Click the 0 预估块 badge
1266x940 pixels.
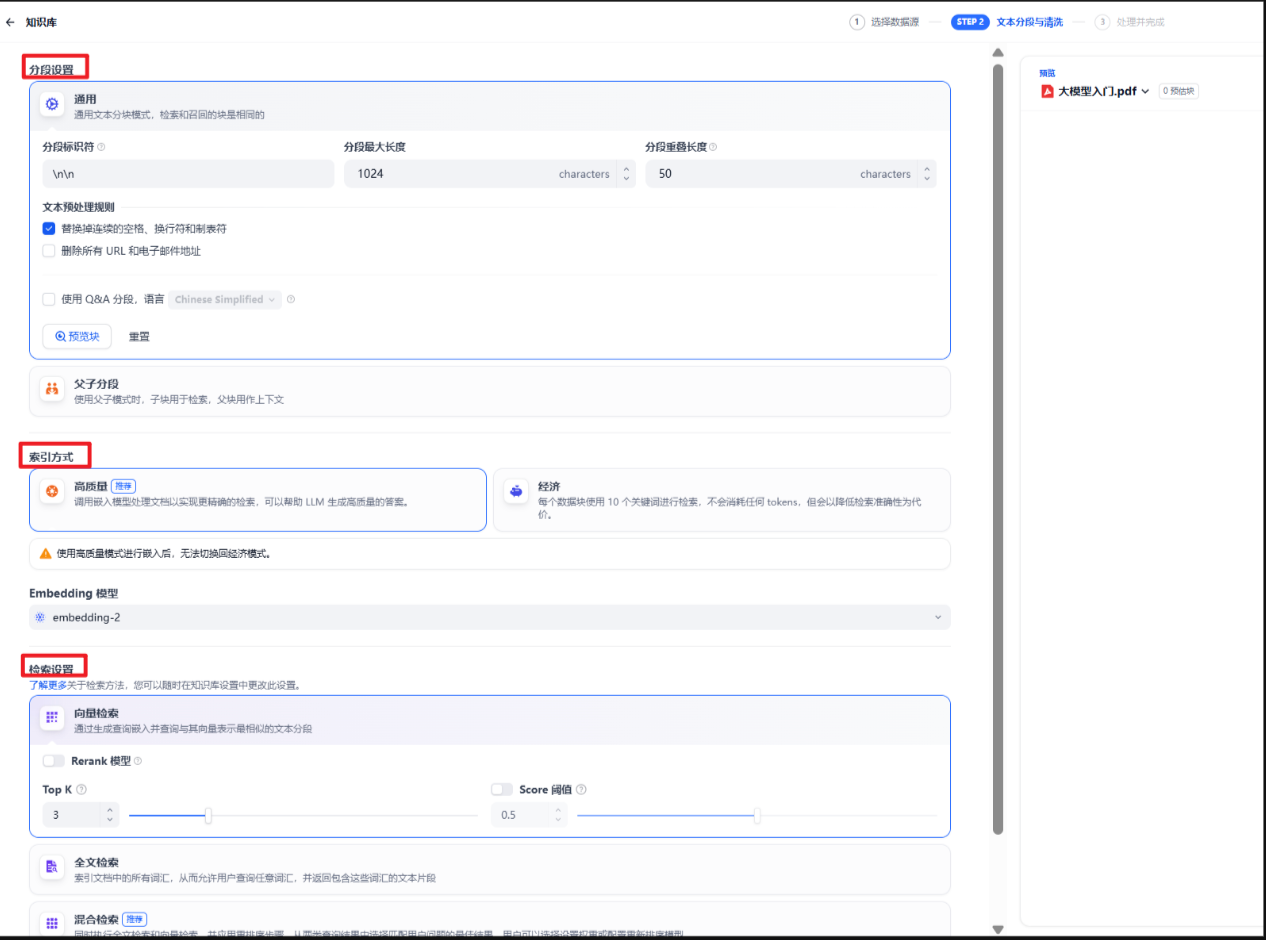coord(1180,91)
